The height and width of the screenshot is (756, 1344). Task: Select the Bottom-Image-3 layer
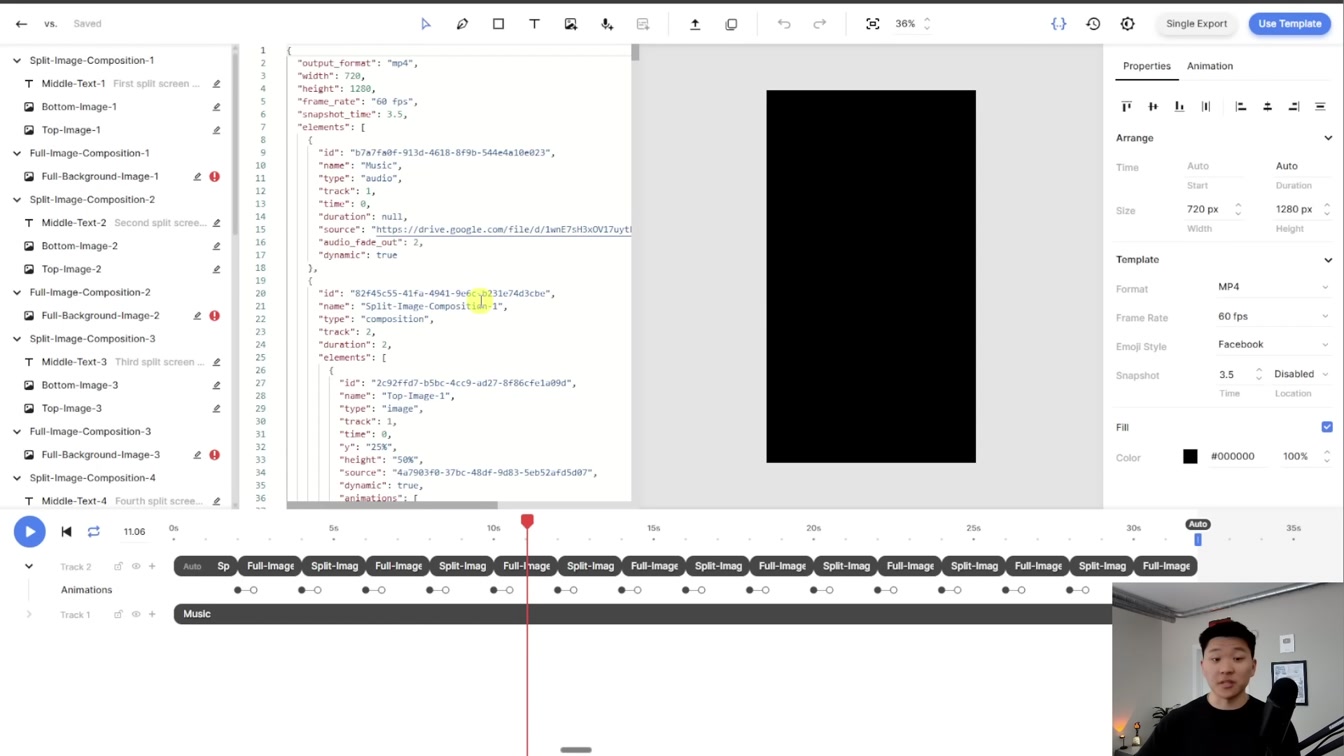79,386
